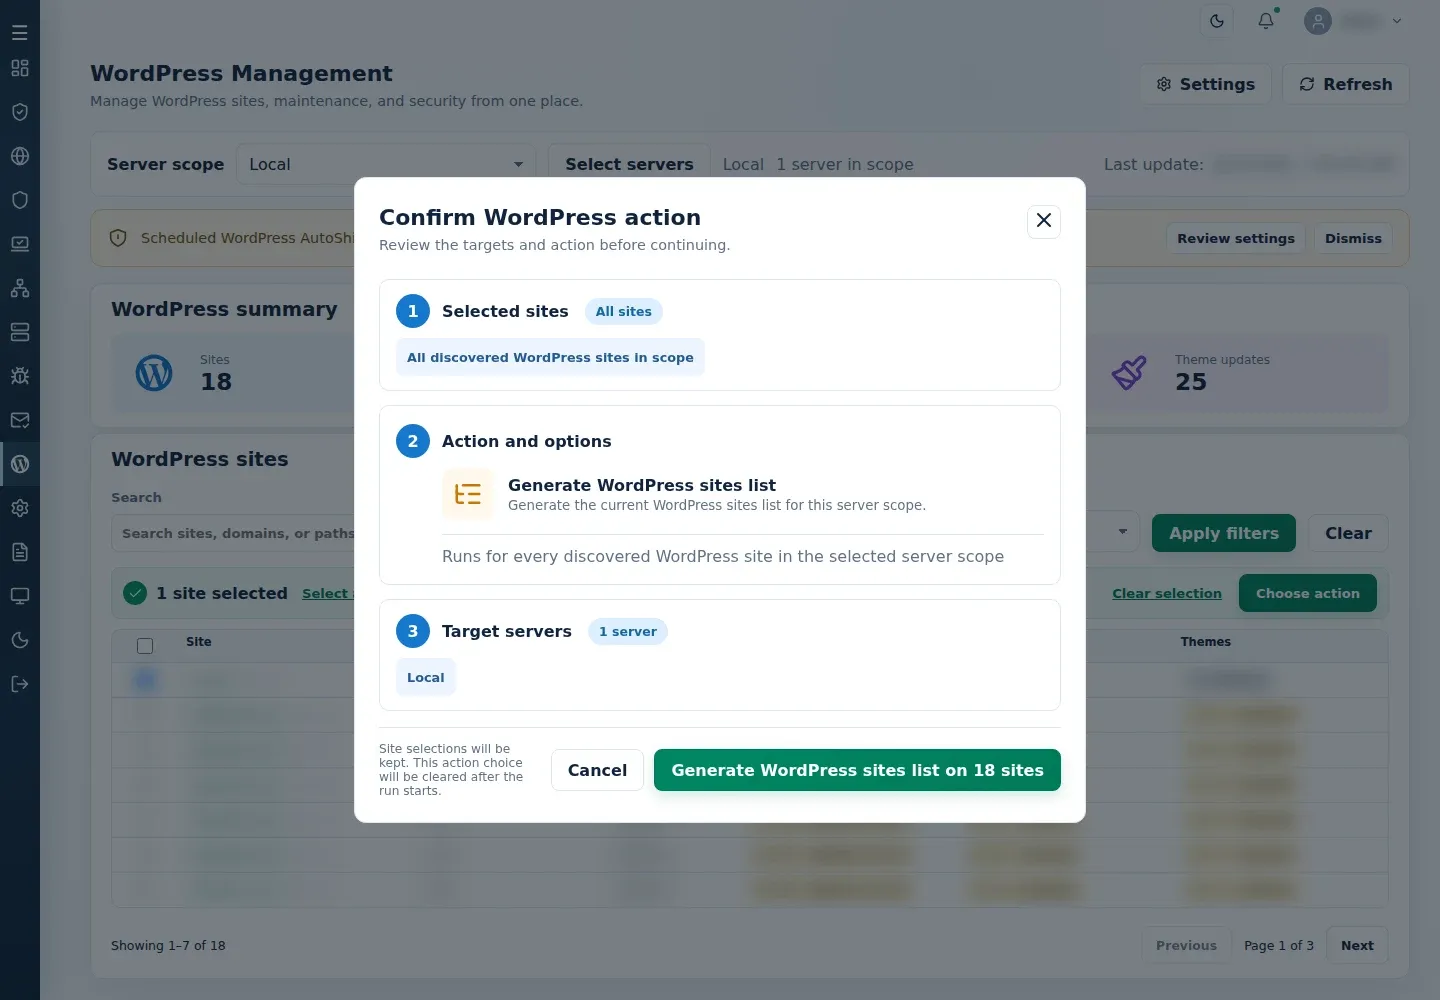
Task: Open the notifications bell
Action: pyautogui.click(x=1266, y=21)
